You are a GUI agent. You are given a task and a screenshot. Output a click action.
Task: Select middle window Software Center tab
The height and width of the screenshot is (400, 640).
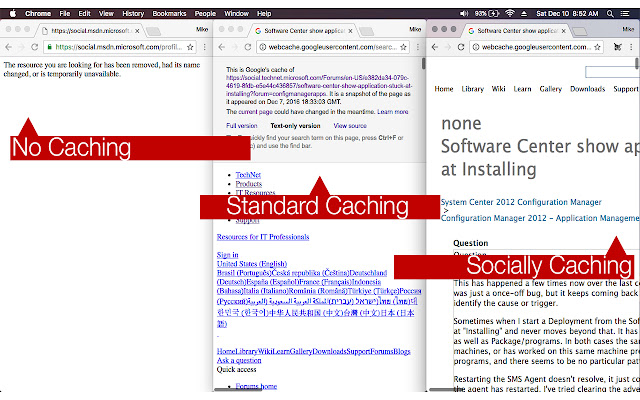tap(303, 31)
